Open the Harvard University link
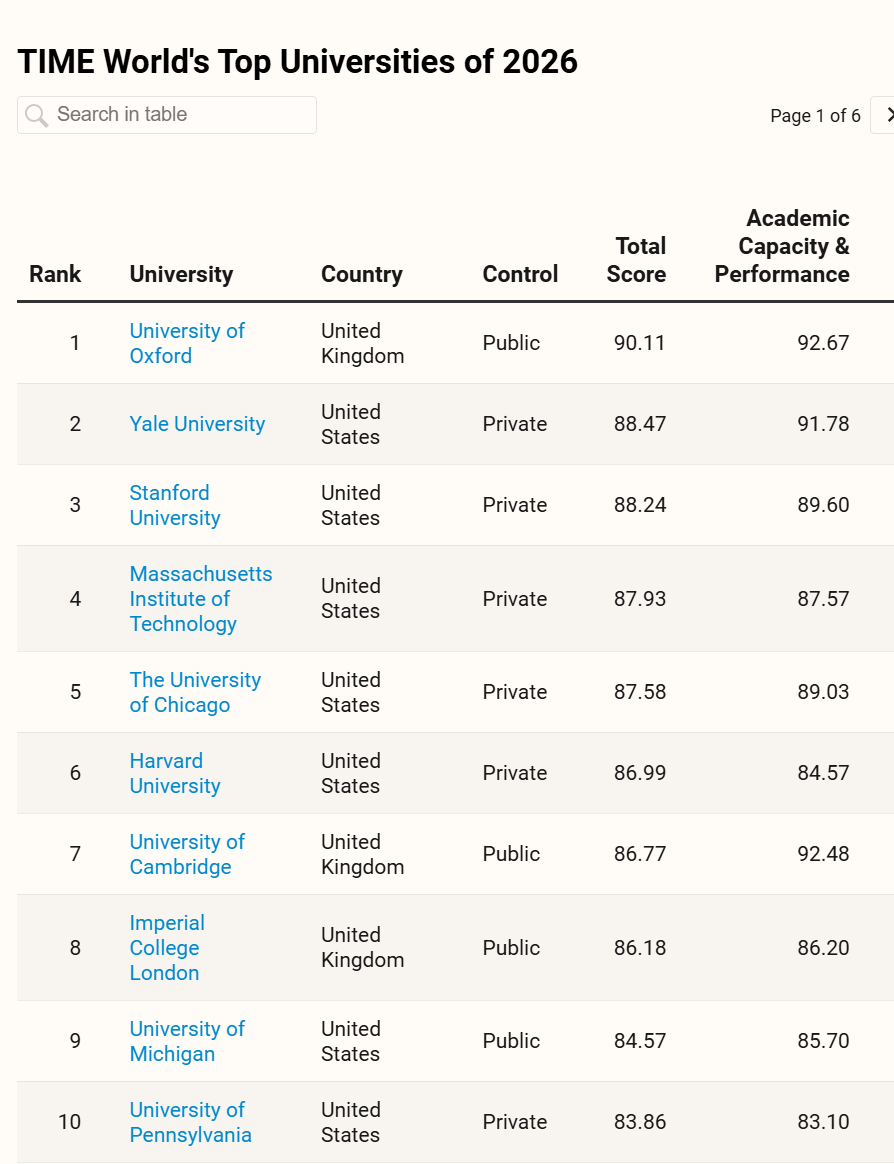The height and width of the screenshot is (1164, 894). [175, 773]
